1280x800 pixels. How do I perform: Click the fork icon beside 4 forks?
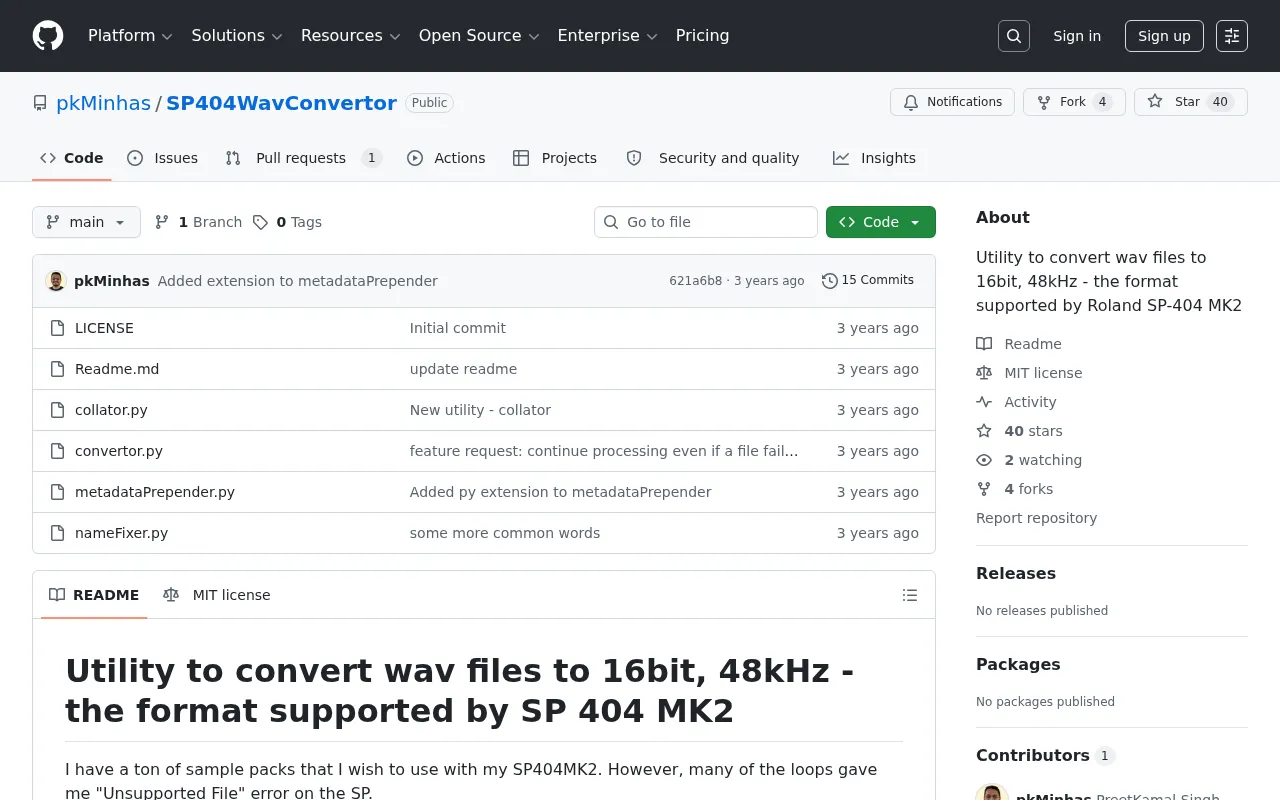[x=984, y=489]
